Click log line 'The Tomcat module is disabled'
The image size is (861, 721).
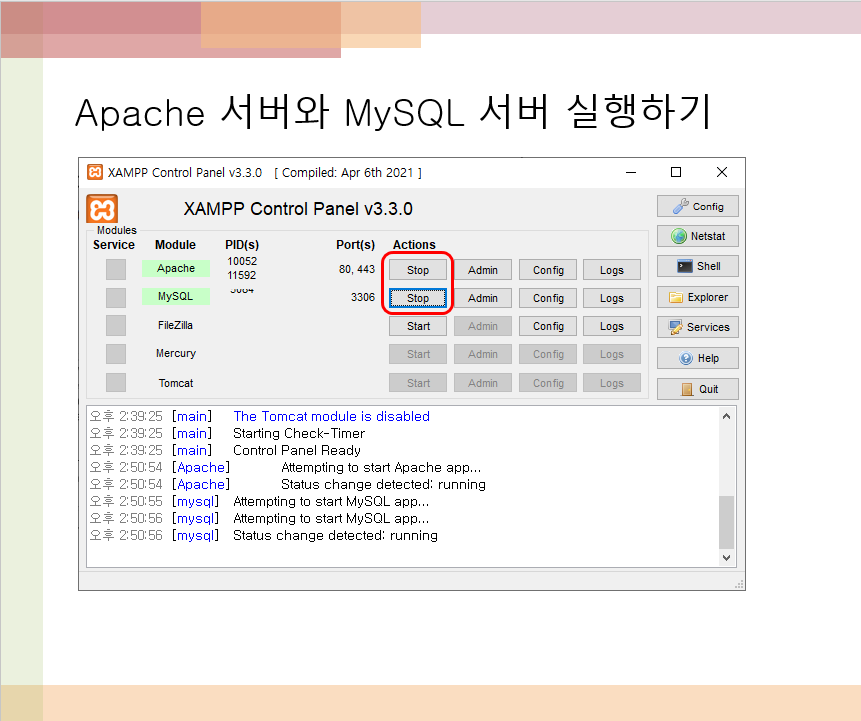click(x=331, y=416)
